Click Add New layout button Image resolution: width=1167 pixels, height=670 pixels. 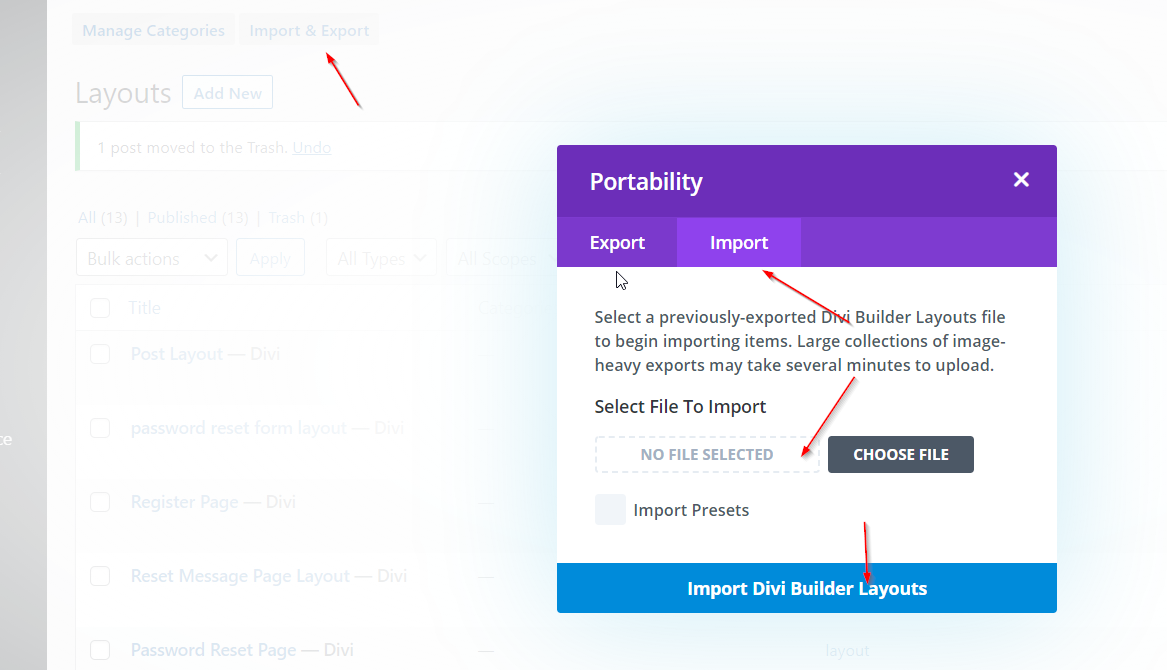pos(227,93)
